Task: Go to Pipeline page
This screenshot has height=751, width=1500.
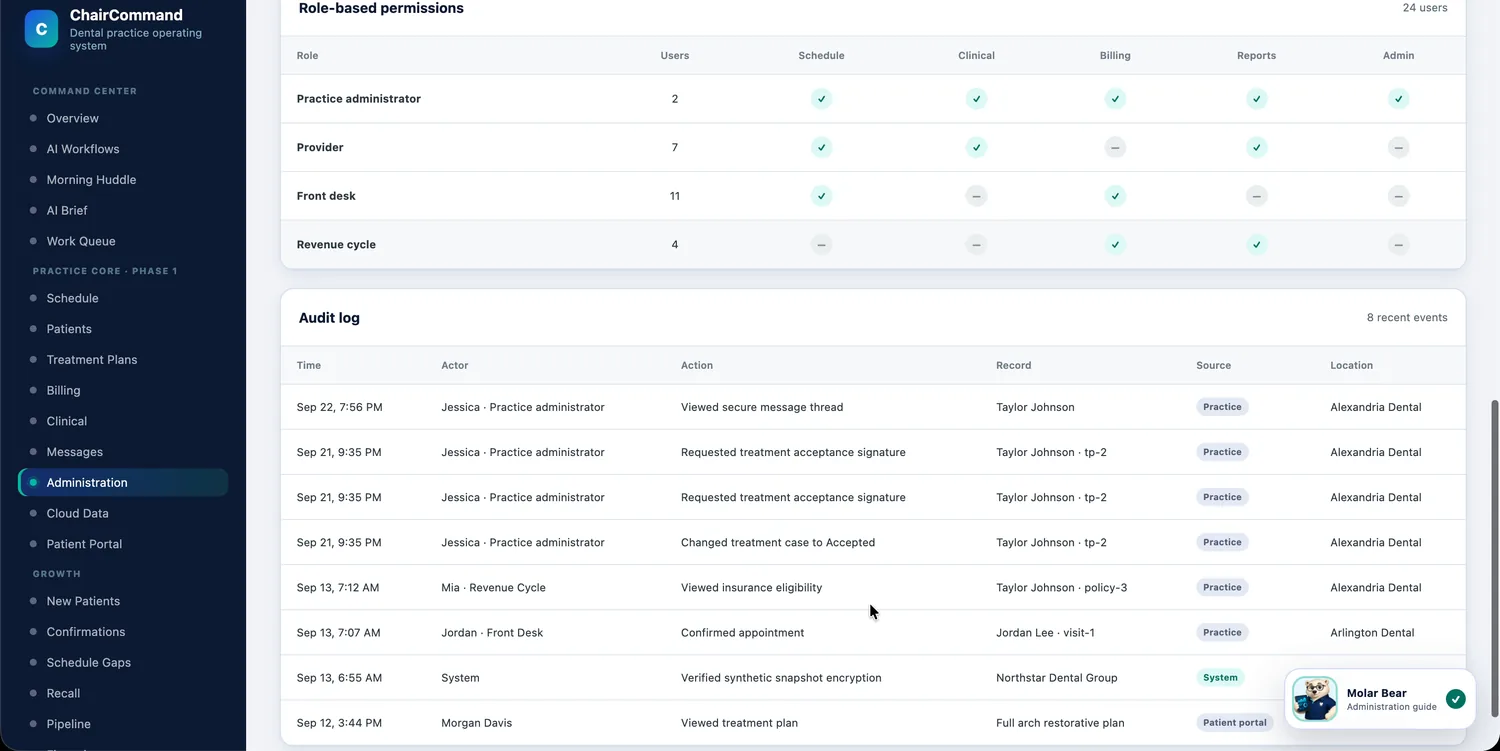Action: [123, 724]
